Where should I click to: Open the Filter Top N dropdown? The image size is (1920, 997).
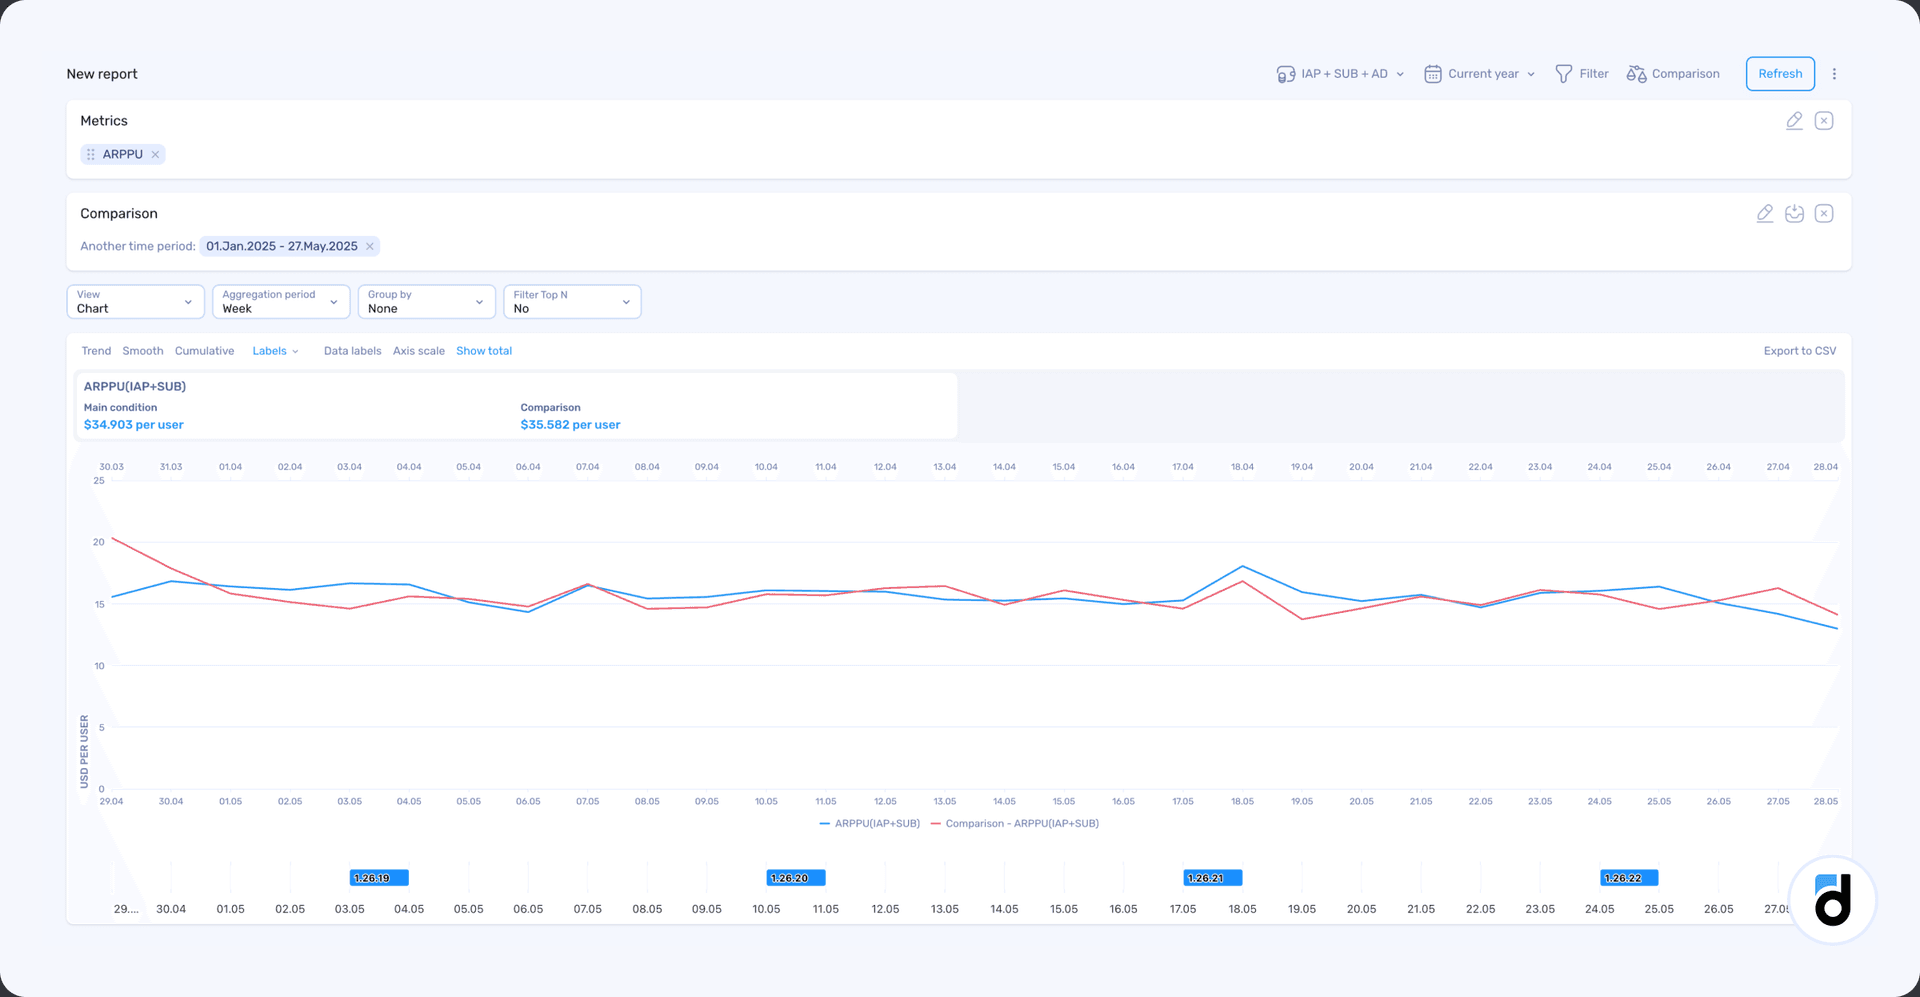point(572,302)
